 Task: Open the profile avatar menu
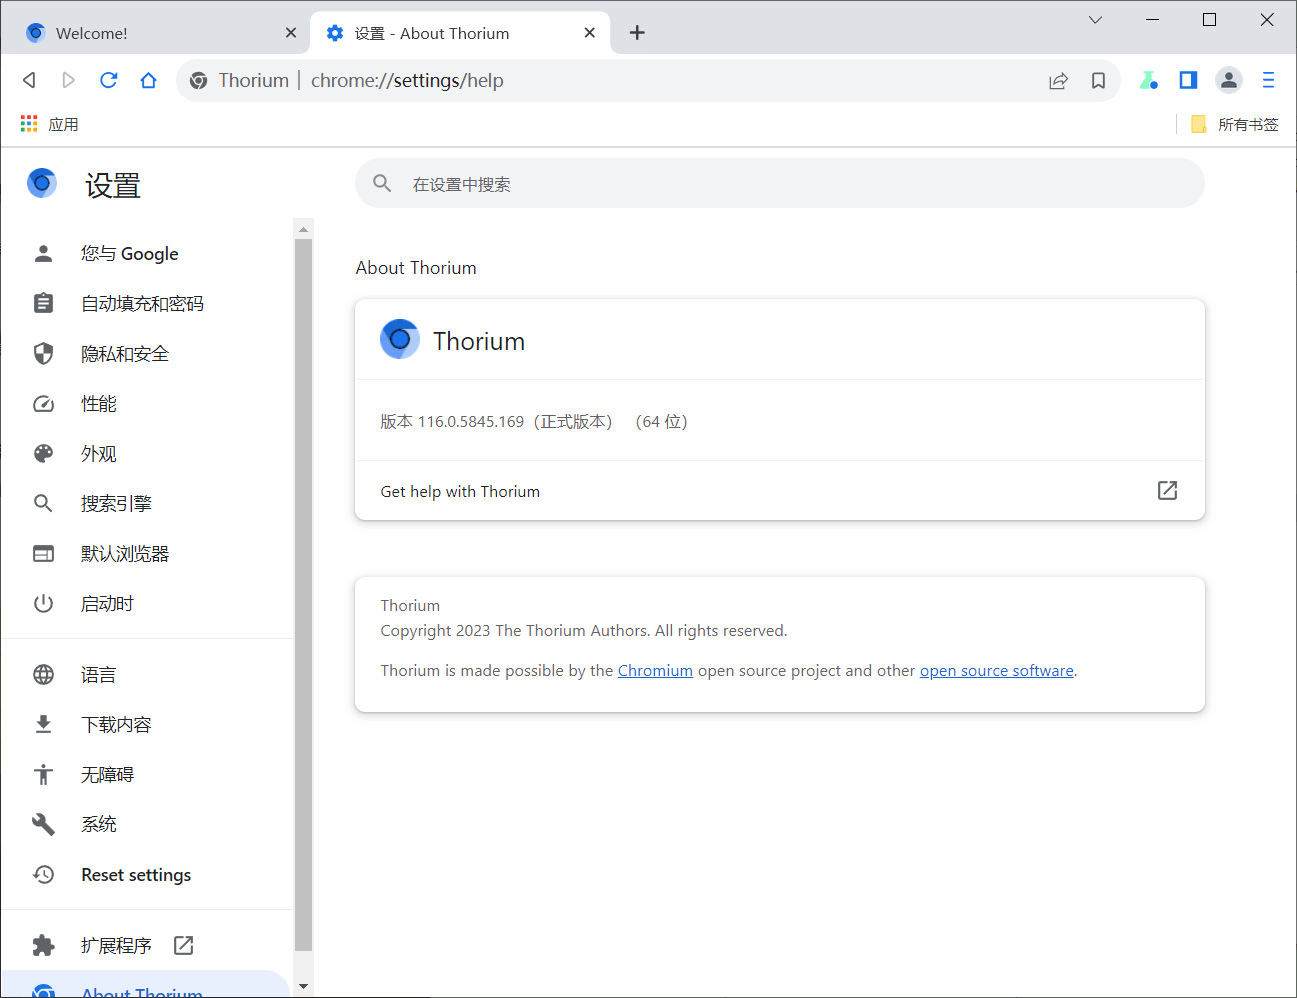(x=1229, y=80)
